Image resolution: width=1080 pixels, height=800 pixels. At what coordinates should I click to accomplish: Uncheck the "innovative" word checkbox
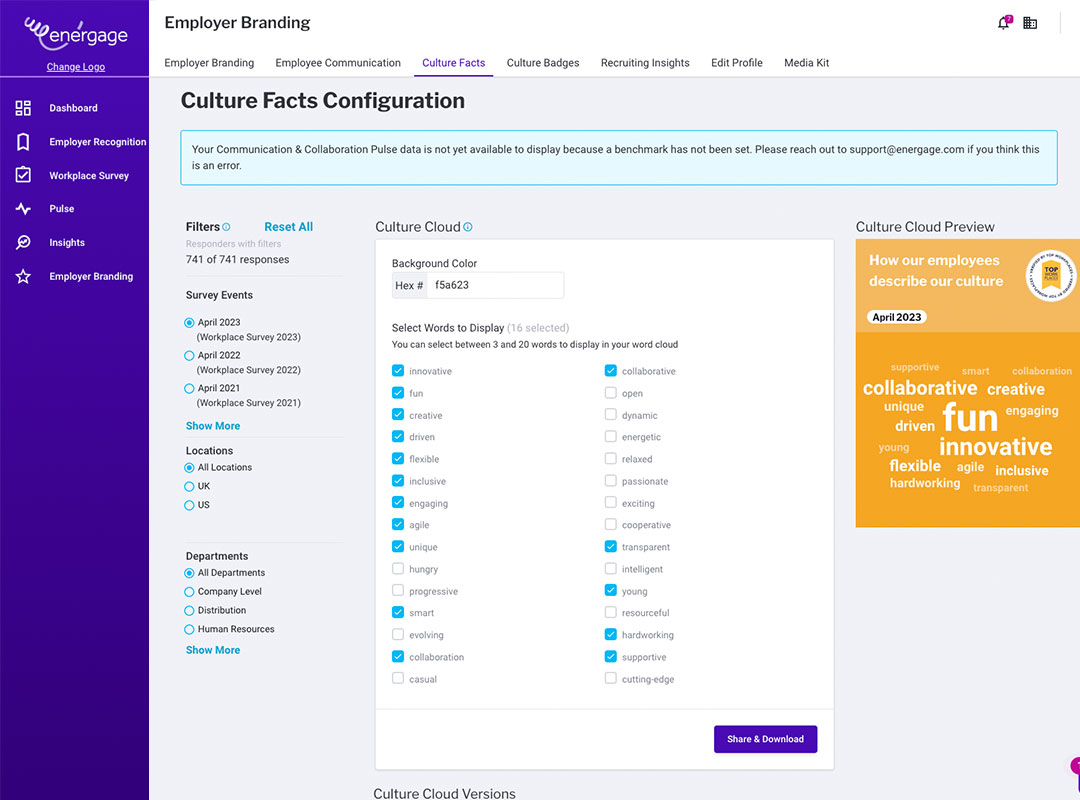[398, 371]
